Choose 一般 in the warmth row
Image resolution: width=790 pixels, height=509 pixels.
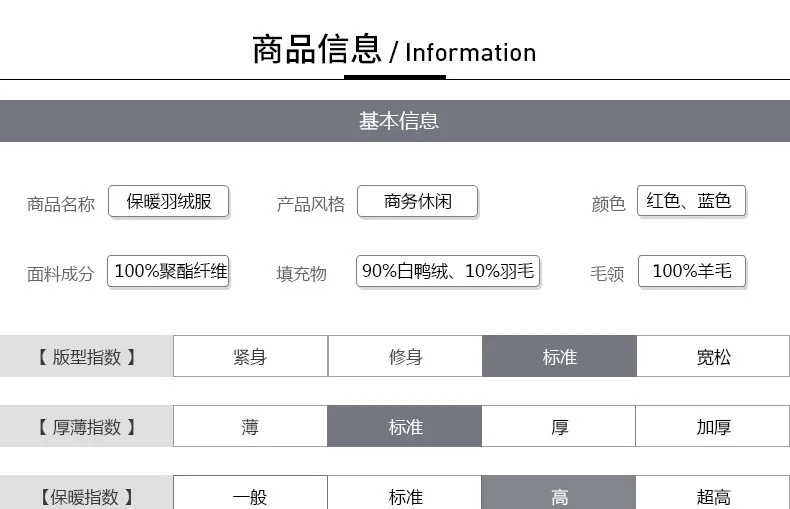pos(250,492)
